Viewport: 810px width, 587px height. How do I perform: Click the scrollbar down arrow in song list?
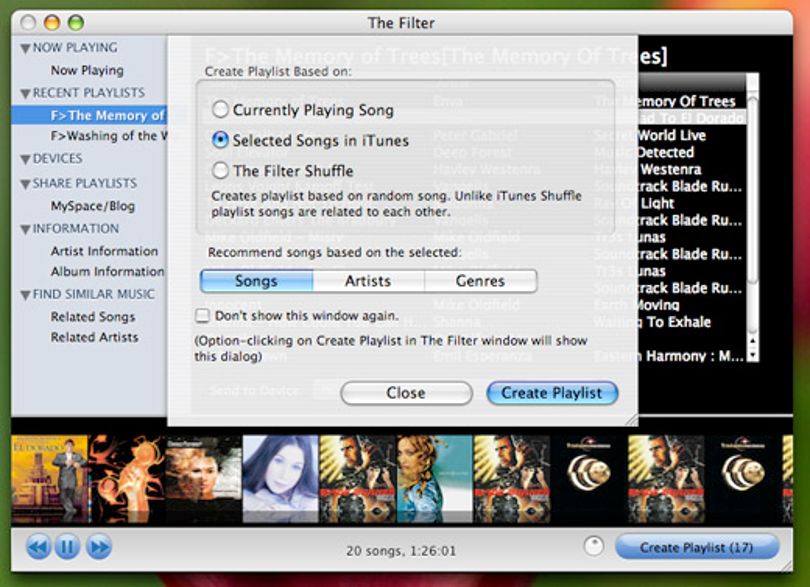pos(753,355)
